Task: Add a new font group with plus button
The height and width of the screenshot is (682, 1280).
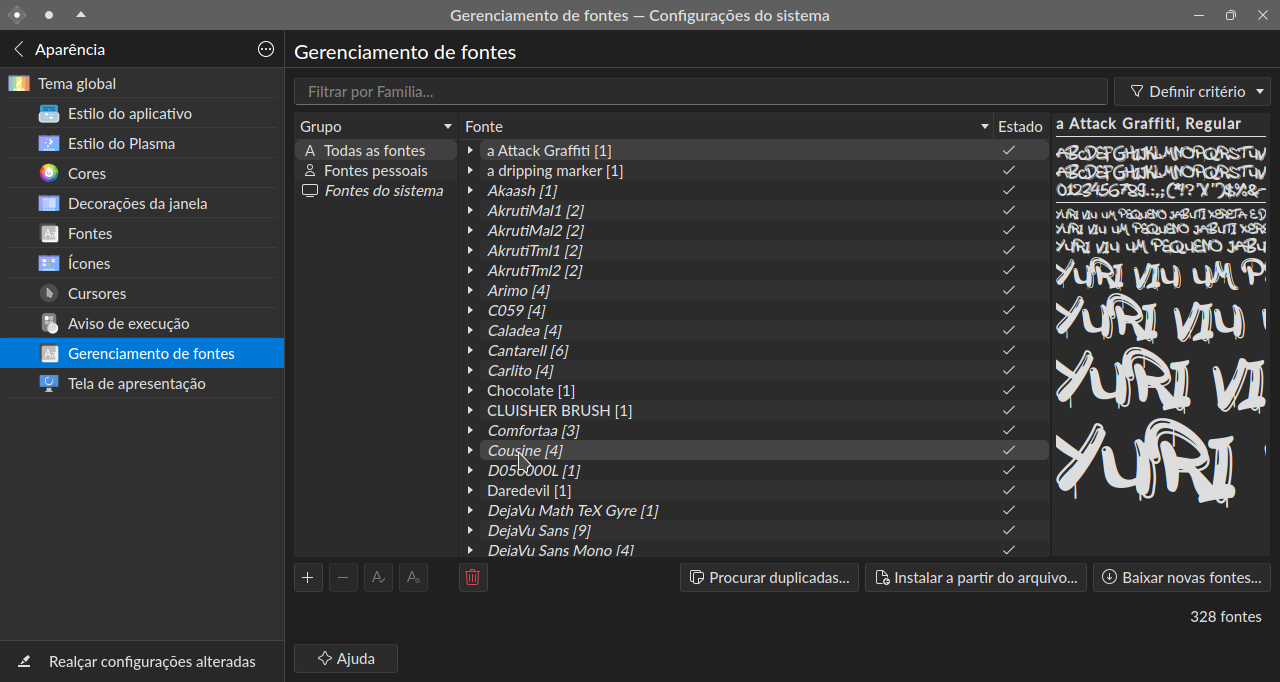Action: coord(308,578)
